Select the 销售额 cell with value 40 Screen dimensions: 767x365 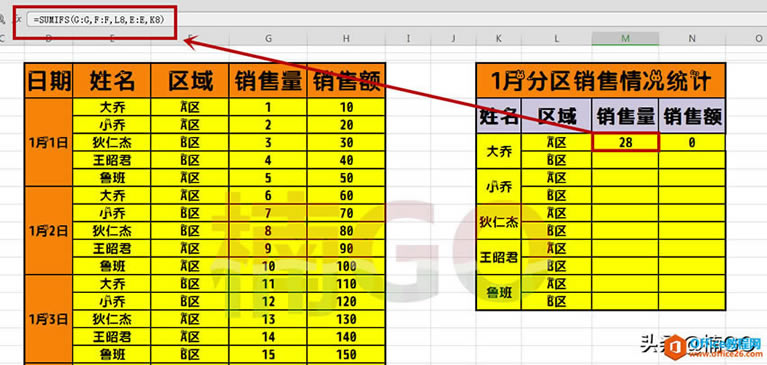pos(346,160)
